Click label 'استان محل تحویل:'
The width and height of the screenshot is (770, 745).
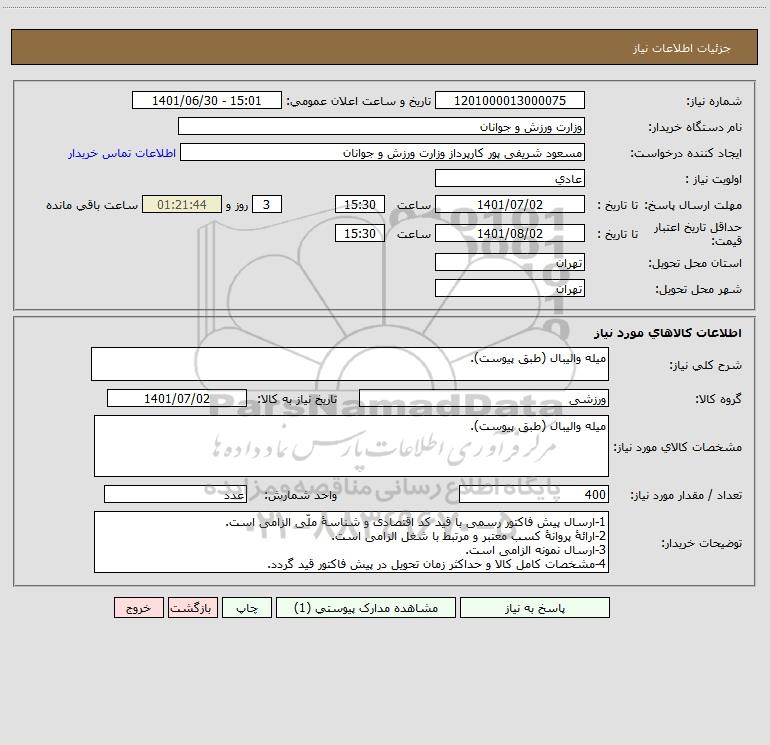pos(695,263)
